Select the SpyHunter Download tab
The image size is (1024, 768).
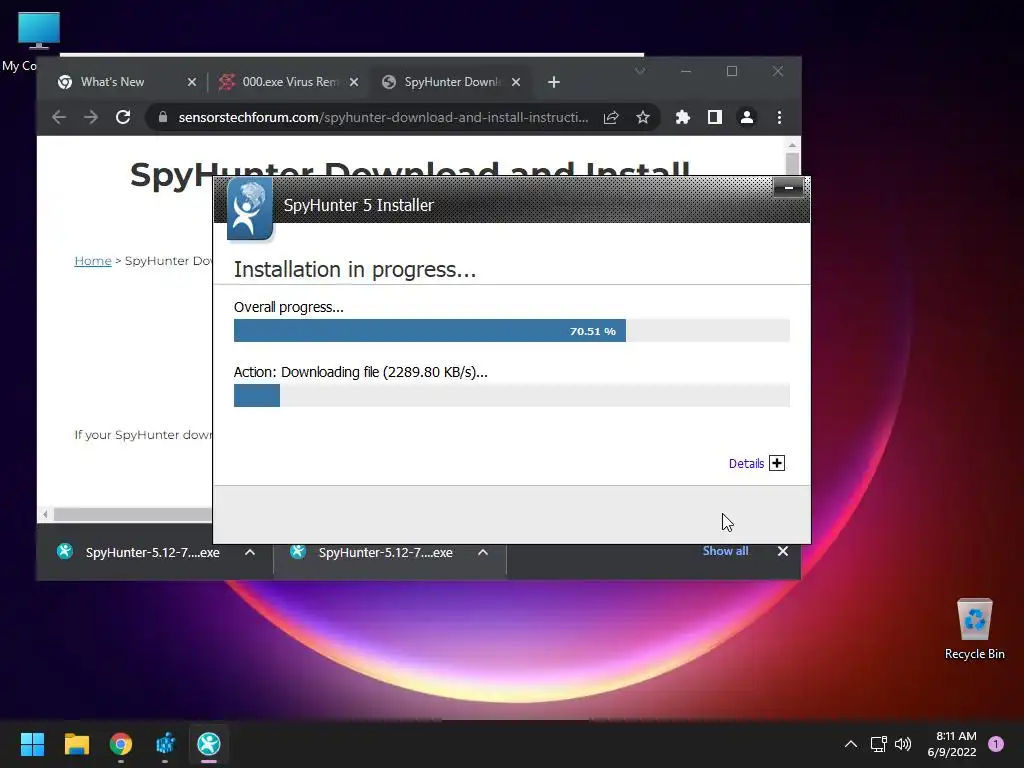pyautogui.click(x=452, y=82)
